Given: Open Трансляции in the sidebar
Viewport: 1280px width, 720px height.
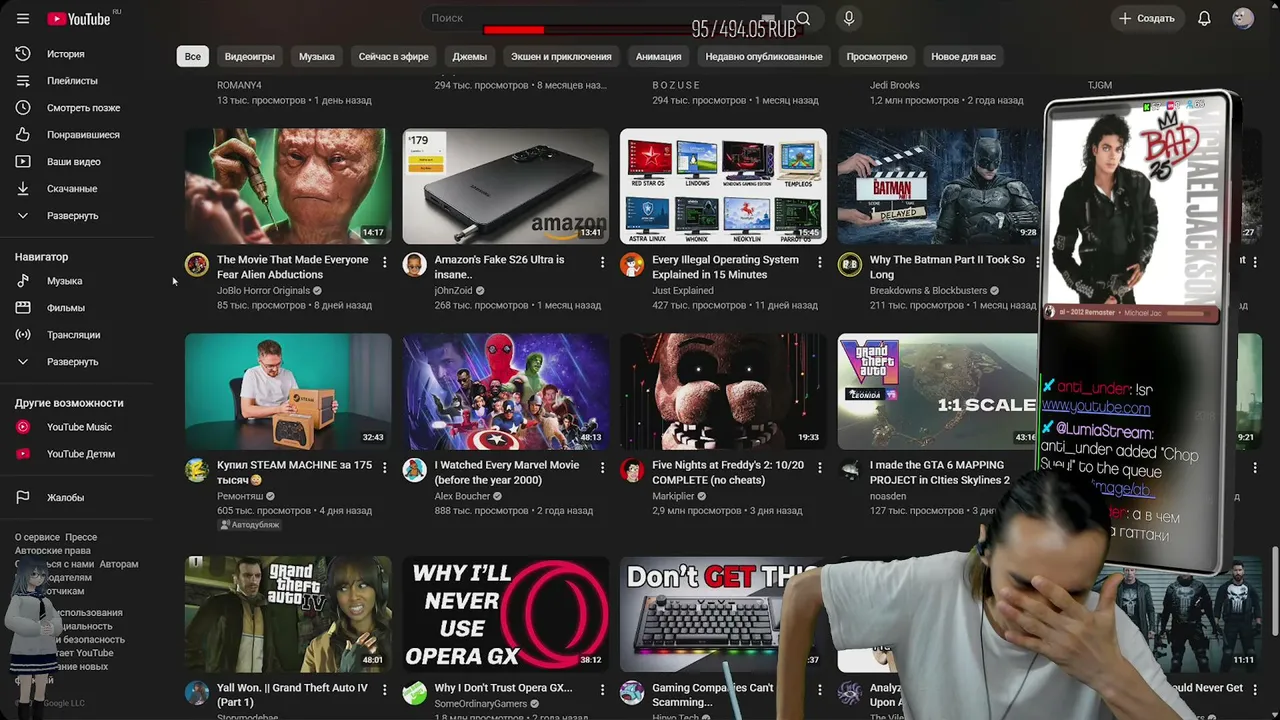Looking at the screenshot, I should pyautogui.click(x=76, y=335).
